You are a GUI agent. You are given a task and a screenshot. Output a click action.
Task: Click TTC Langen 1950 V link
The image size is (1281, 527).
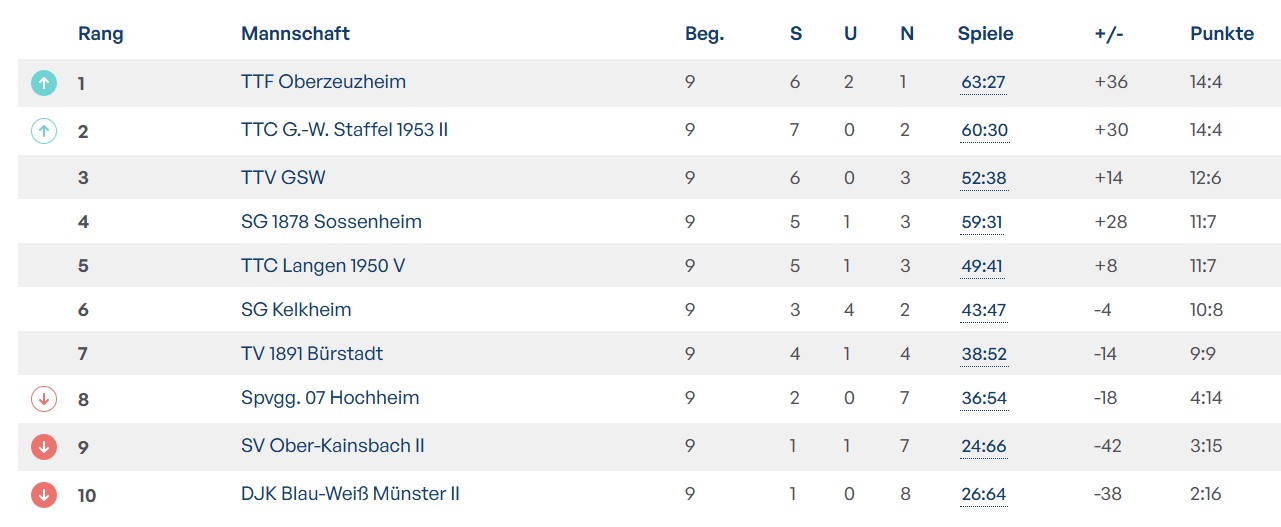(x=323, y=266)
